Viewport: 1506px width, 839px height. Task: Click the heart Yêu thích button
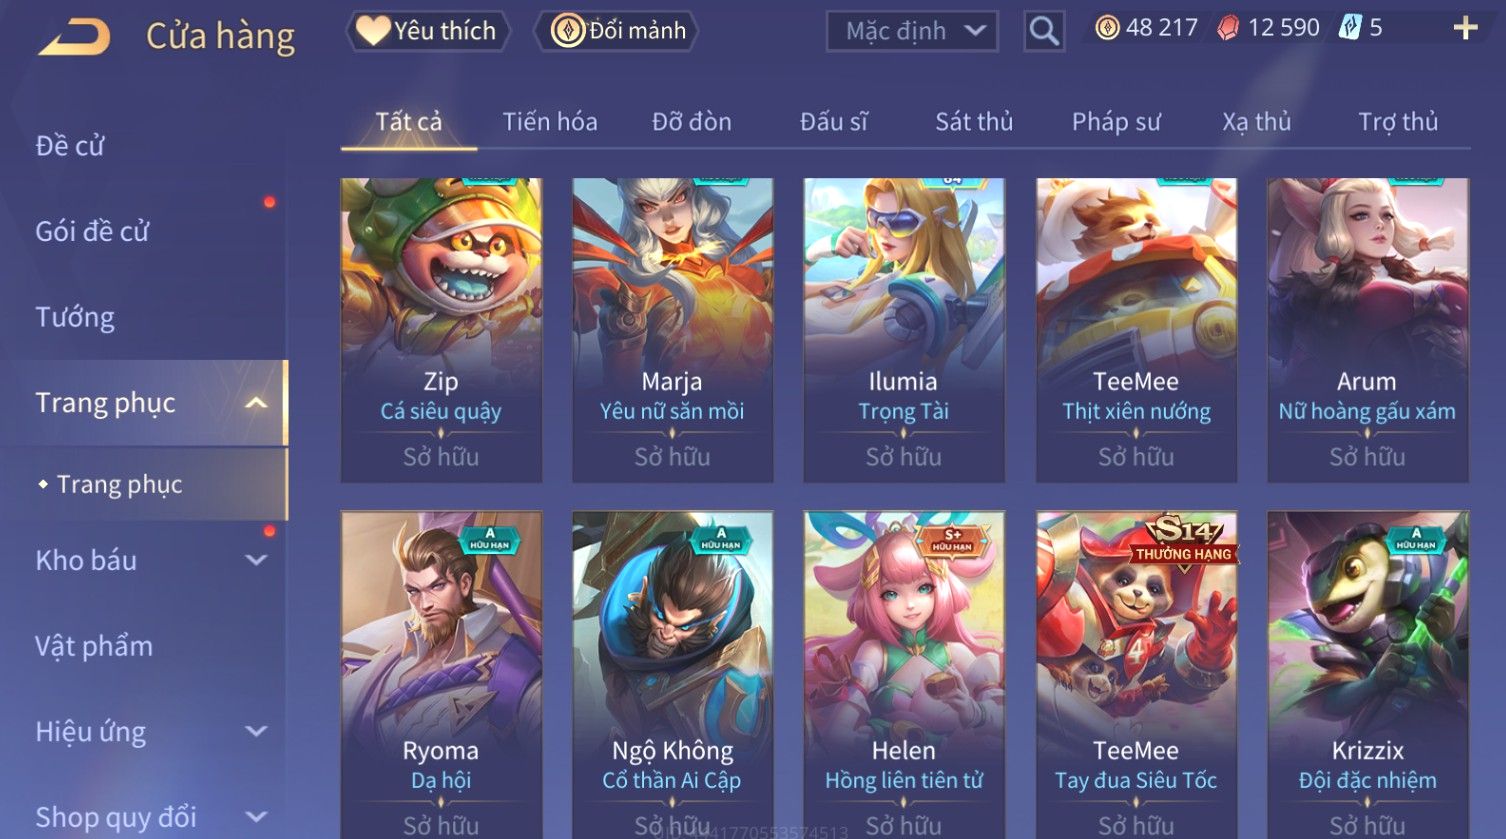tap(428, 31)
